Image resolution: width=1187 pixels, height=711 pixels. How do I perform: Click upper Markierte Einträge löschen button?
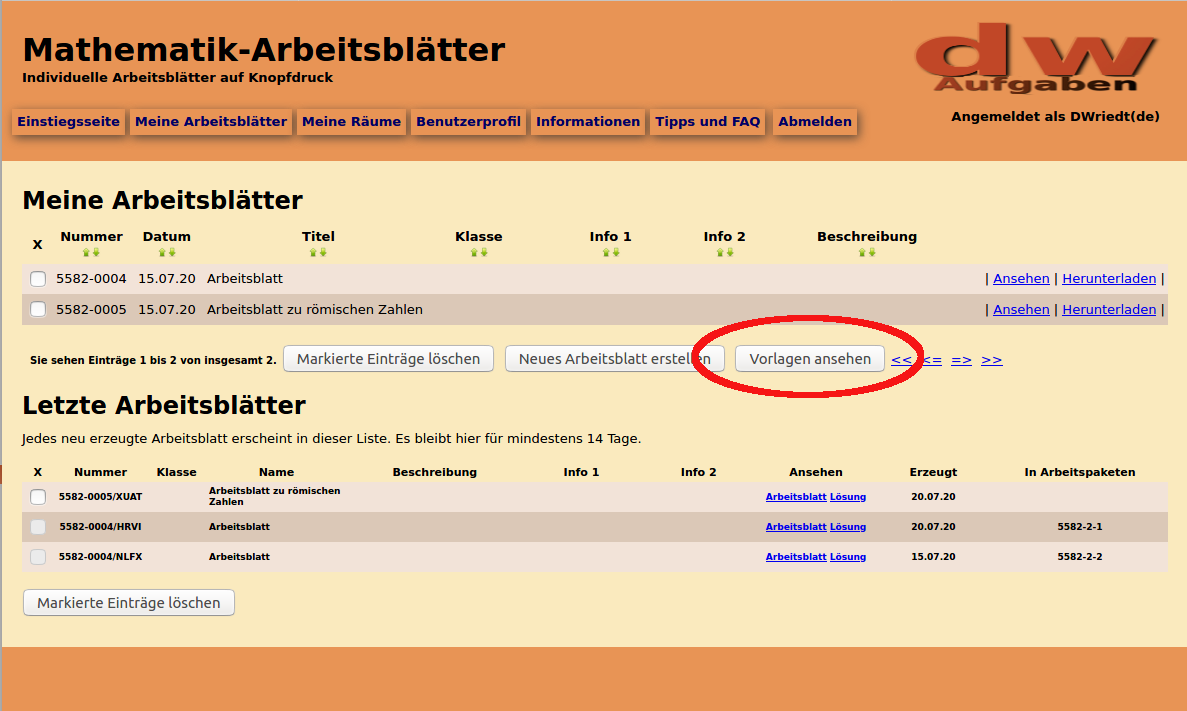pos(388,359)
